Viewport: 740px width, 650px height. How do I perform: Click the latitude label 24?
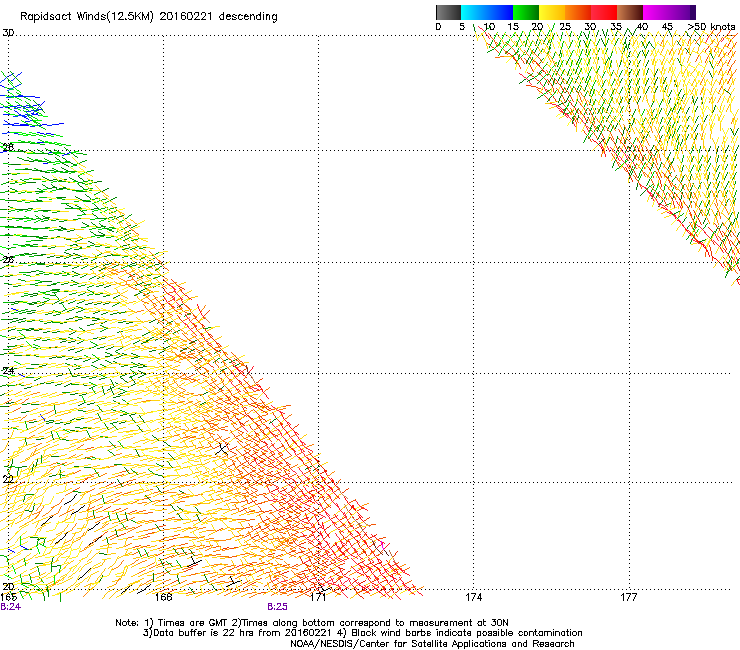click(8, 371)
